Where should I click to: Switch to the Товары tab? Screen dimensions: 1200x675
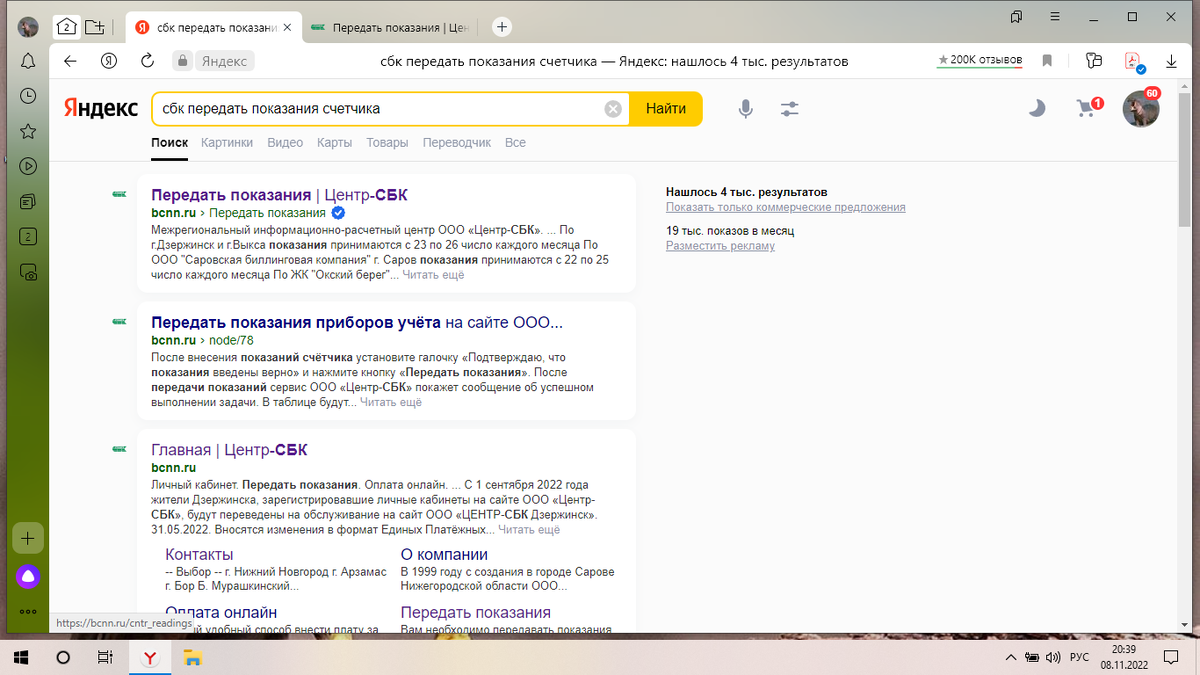(x=387, y=143)
